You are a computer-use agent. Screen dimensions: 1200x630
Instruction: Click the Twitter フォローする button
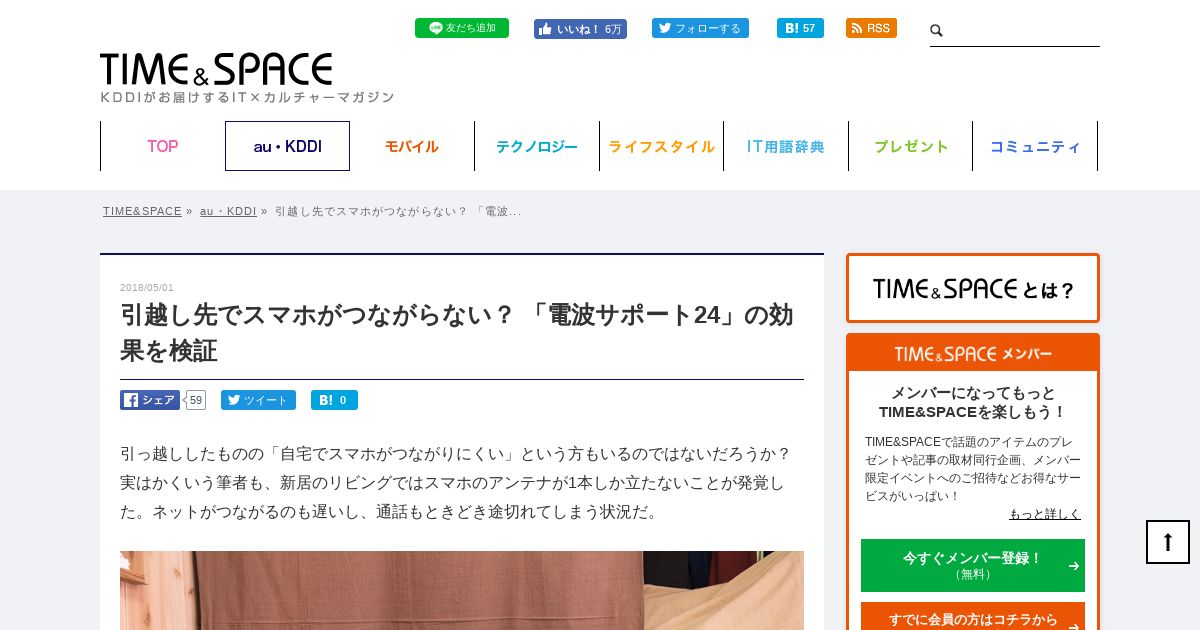pos(700,28)
